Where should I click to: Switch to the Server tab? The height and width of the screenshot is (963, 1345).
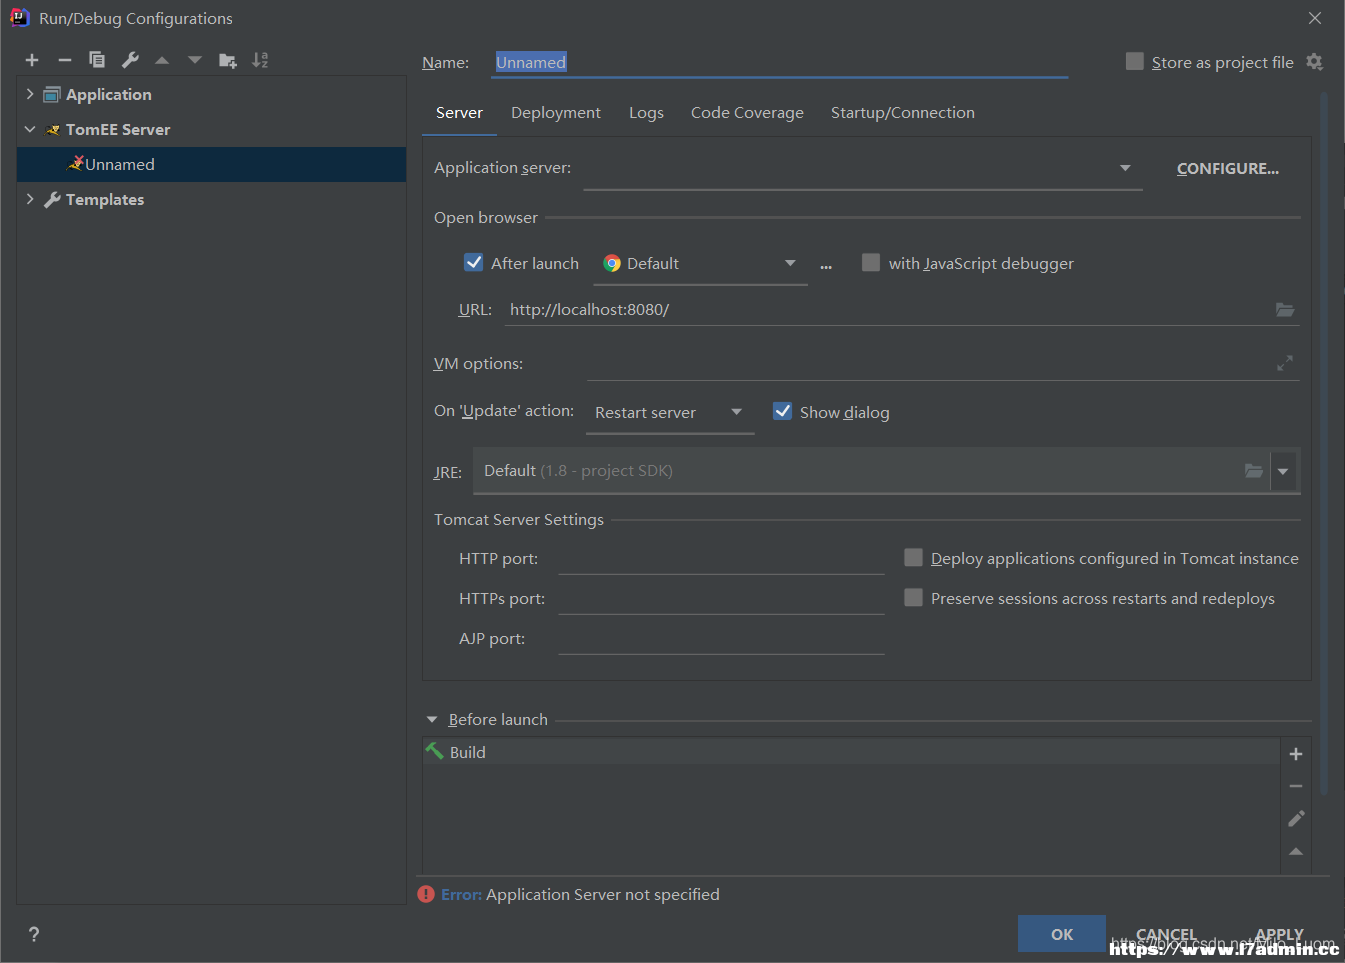[459, 113]
